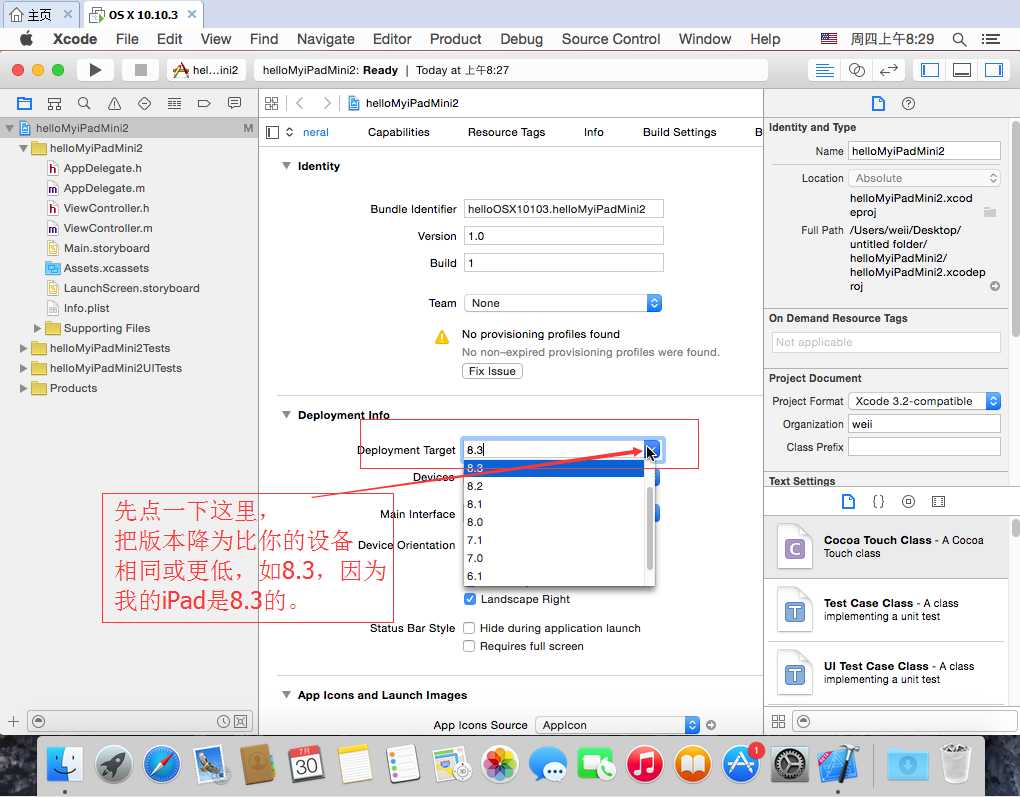Show the File inspector
Image resolution: width=1020 pixels, height=797 pixels.
878,103
